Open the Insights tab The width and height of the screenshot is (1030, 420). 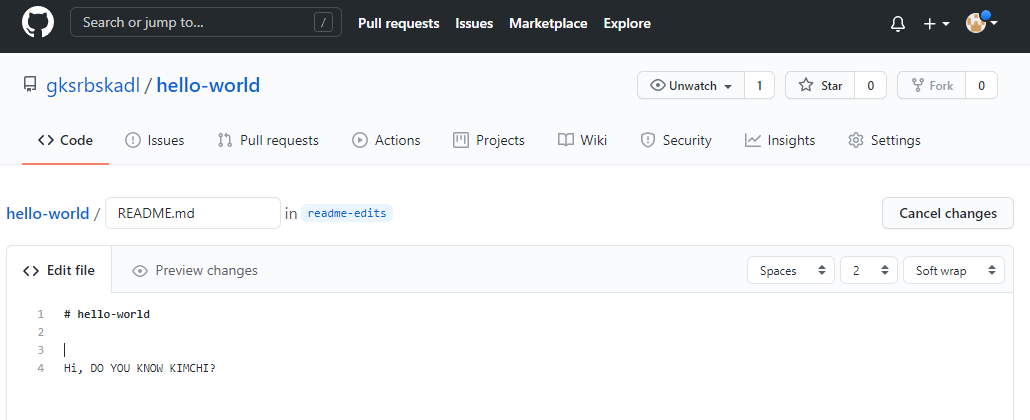780,140
